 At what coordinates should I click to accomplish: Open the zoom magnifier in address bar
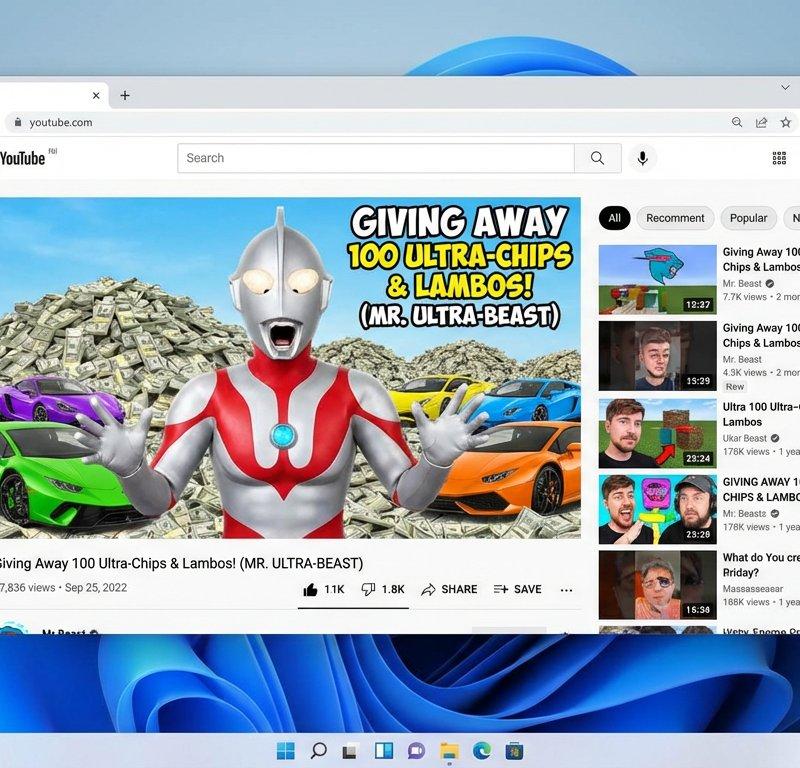coord(737,122)
